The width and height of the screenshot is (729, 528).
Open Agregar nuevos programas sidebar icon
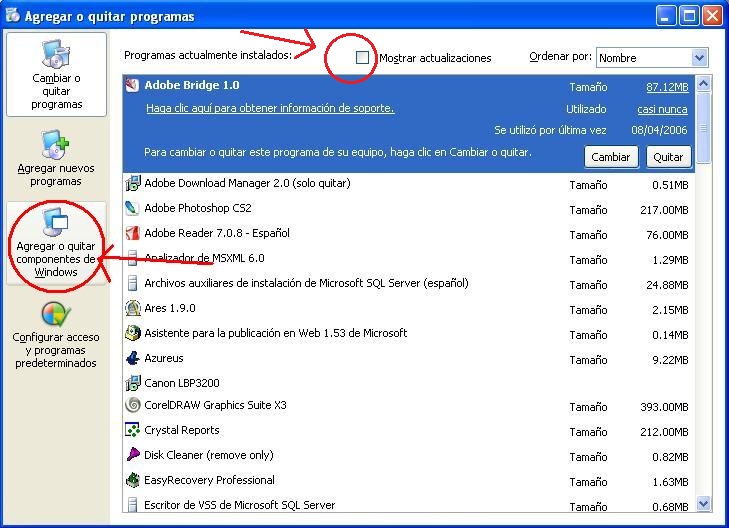coord(56,144)
